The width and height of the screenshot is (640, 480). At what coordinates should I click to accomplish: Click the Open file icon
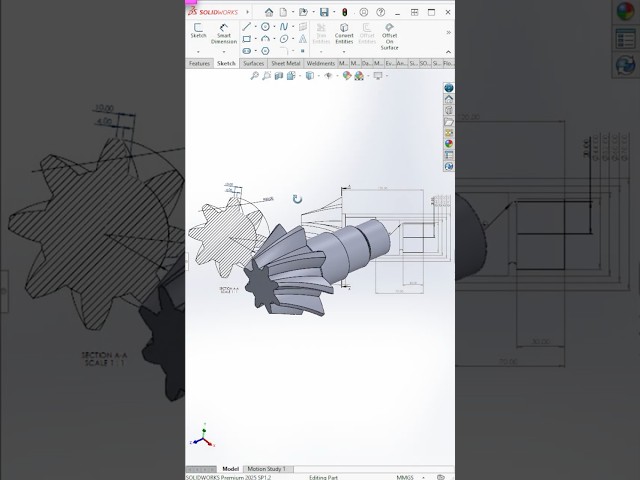point(303,12)
